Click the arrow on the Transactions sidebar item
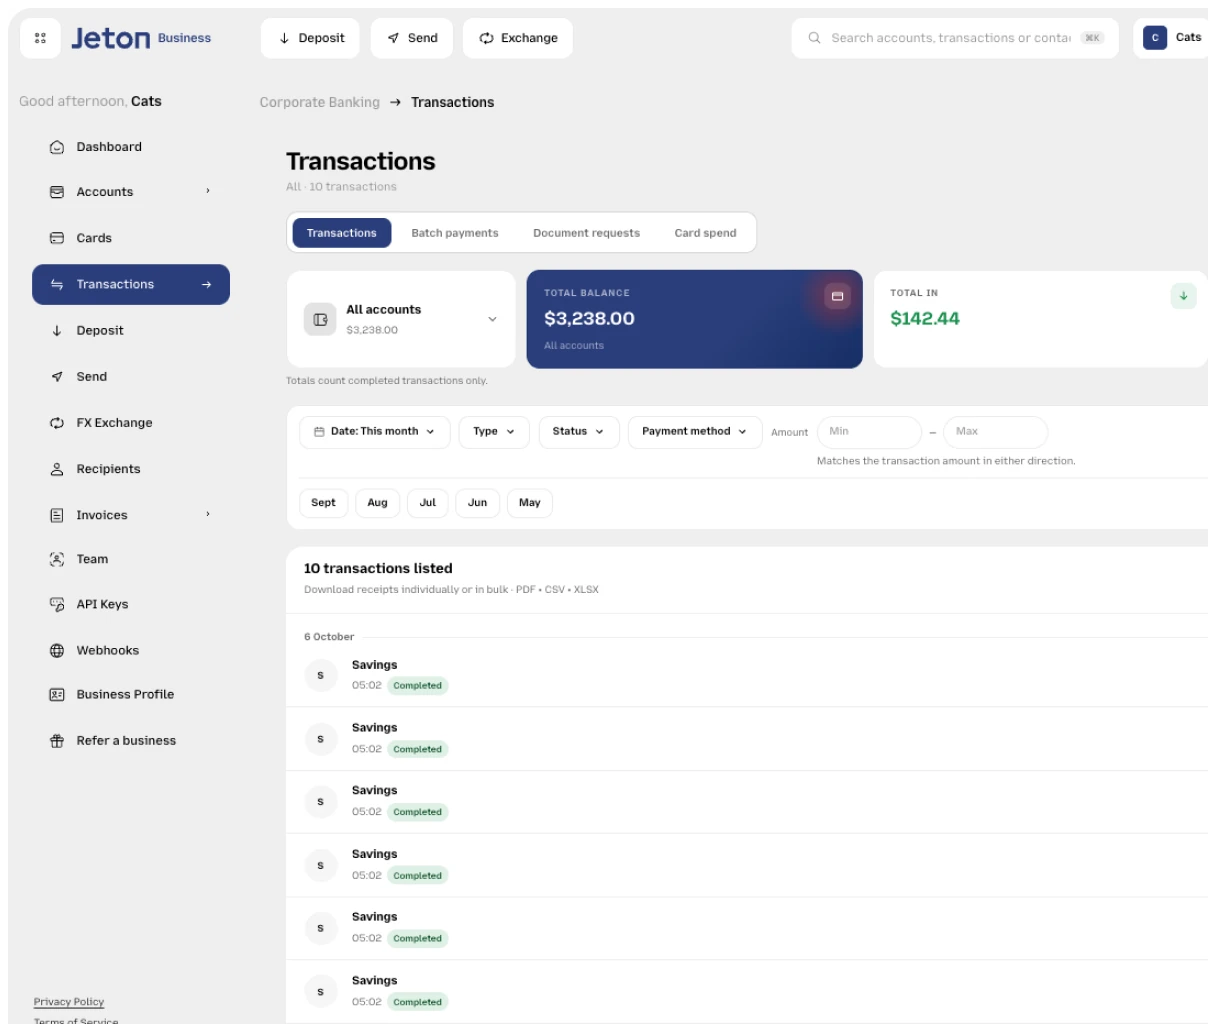Image resolution: width=1216 pixels, height=1032 pixels. (x=206, y=285)
